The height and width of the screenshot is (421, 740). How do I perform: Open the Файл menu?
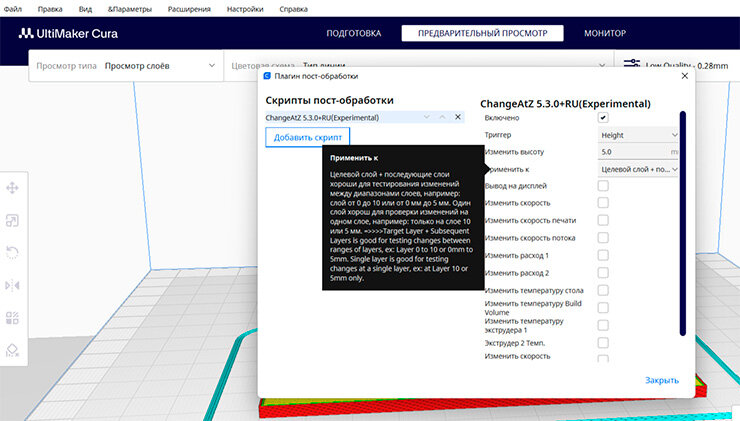click(x=13, y=9)
